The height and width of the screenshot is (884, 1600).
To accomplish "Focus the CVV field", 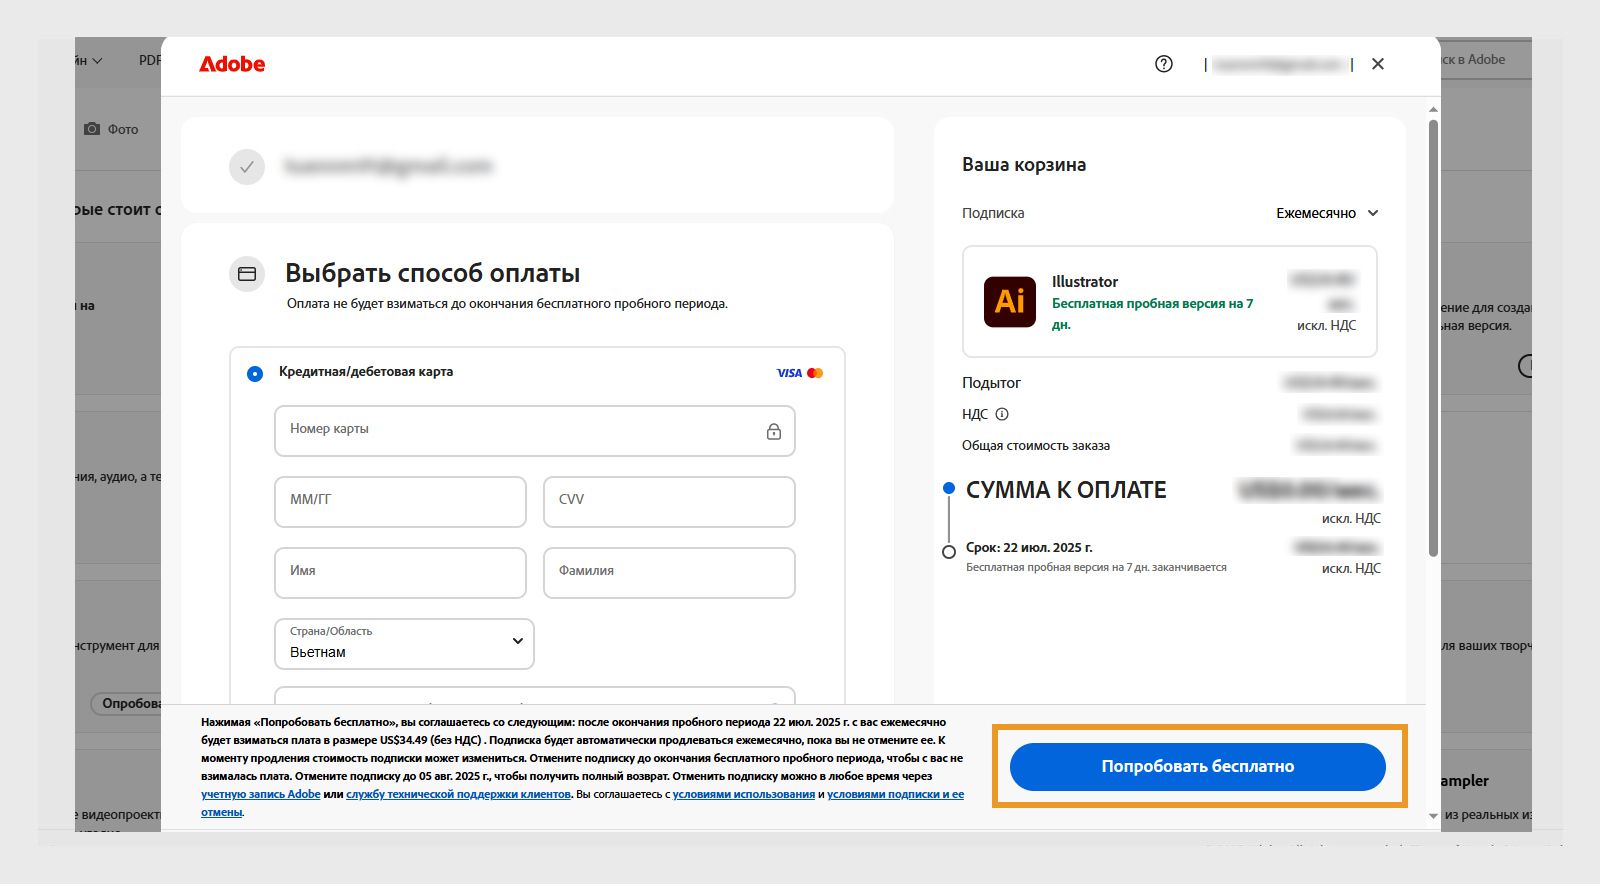I will pos(669,502).
